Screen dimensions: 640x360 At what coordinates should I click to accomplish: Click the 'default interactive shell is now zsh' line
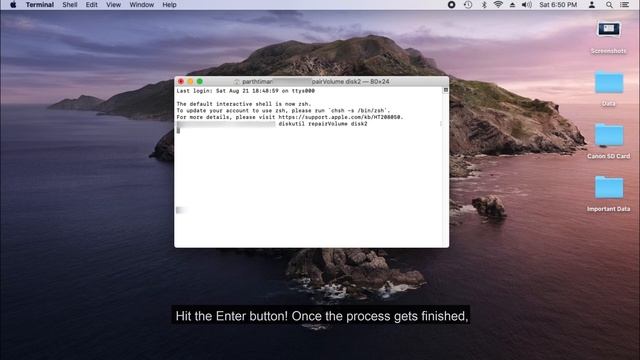point(244,104)
